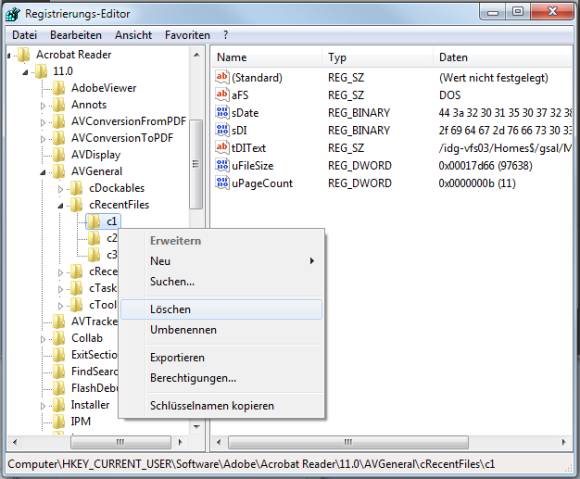Click the uFileSize DWORD value icon
Viewport: 580px width, 479px height.
(222, 165)
